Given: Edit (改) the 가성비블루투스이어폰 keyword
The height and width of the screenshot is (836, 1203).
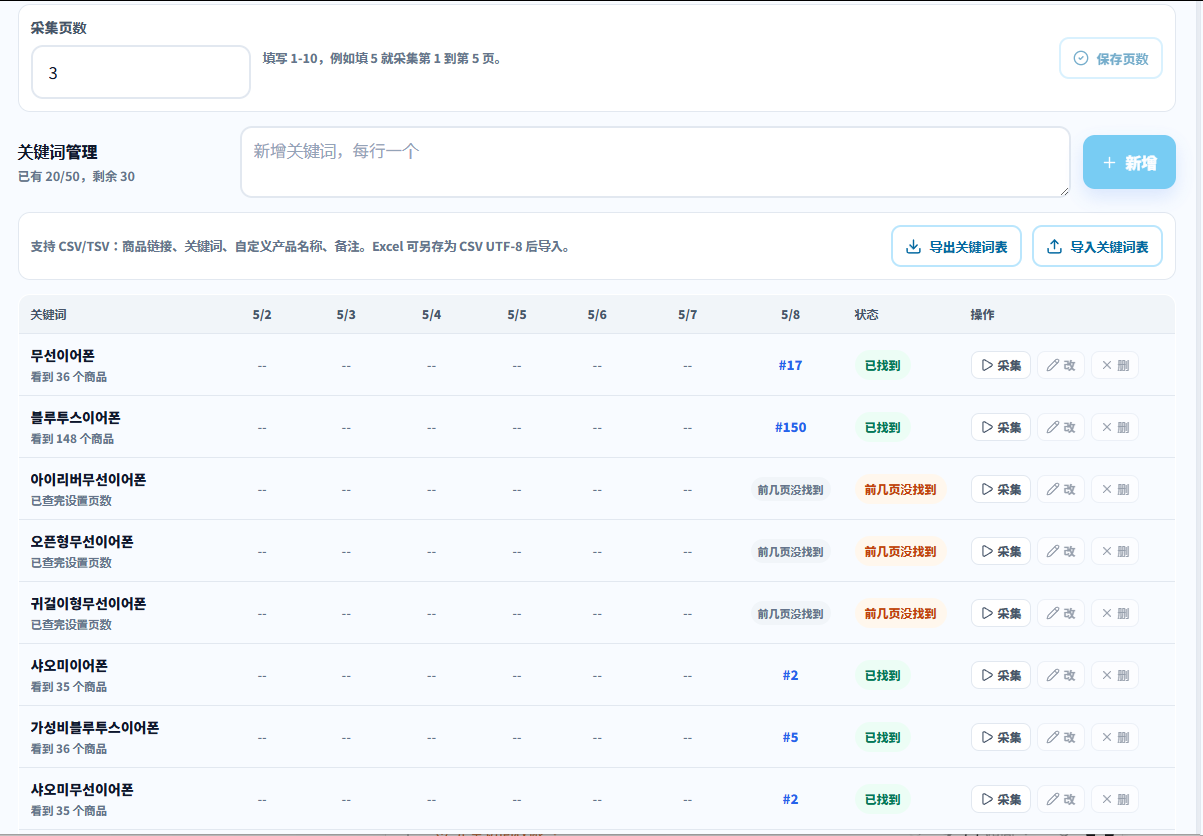Looking at the screenshot, I should click(x=1061, y=737).
